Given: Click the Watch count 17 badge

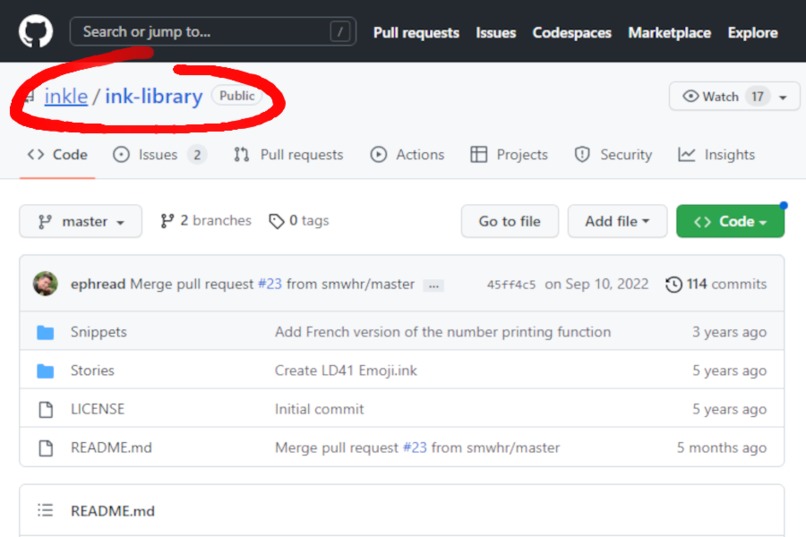Looking at the screenshot, I should (x=757, y=96).
